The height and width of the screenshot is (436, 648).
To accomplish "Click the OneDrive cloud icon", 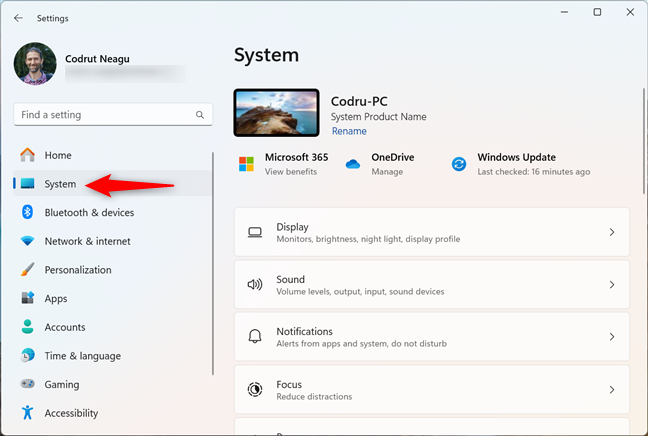I will [353, 164].
